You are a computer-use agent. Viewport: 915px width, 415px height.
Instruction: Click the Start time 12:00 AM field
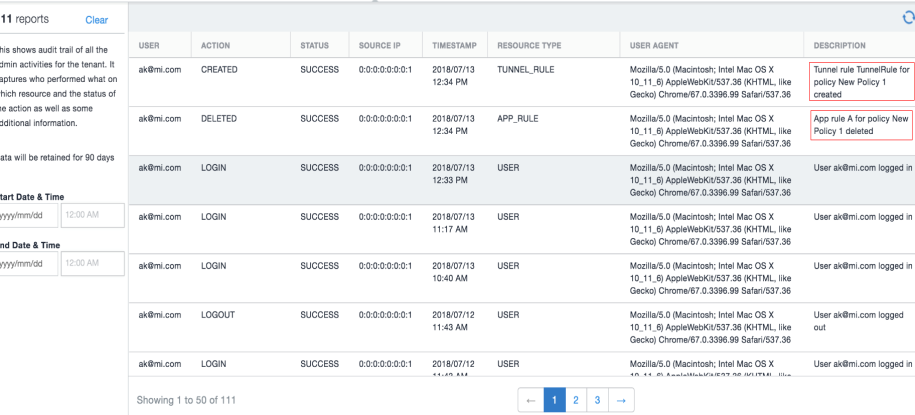pyautogui.click(x=93, y=215)
